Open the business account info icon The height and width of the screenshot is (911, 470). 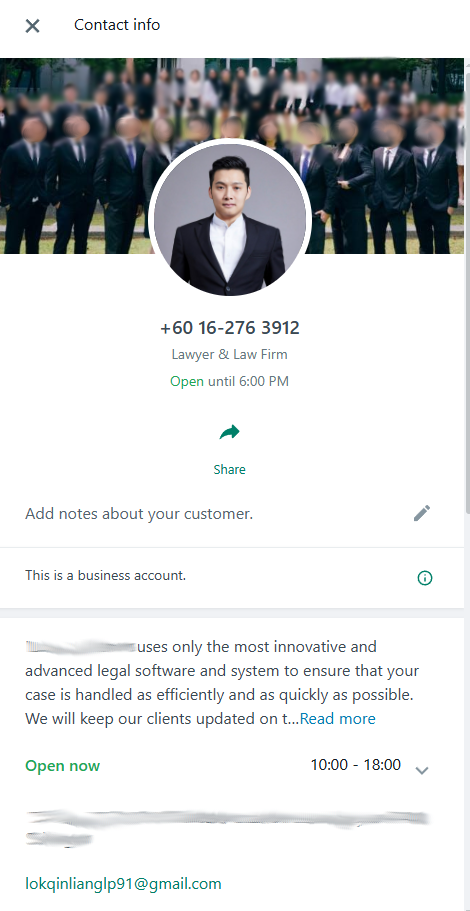pyautogui.click(x=425, y=578)
